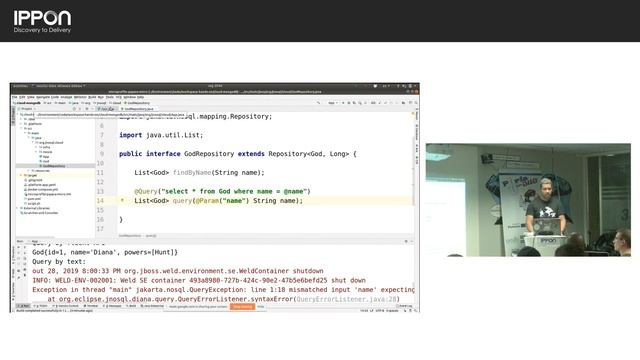Open the Project view dropdown
640x360 pixels.
[29, 109]
